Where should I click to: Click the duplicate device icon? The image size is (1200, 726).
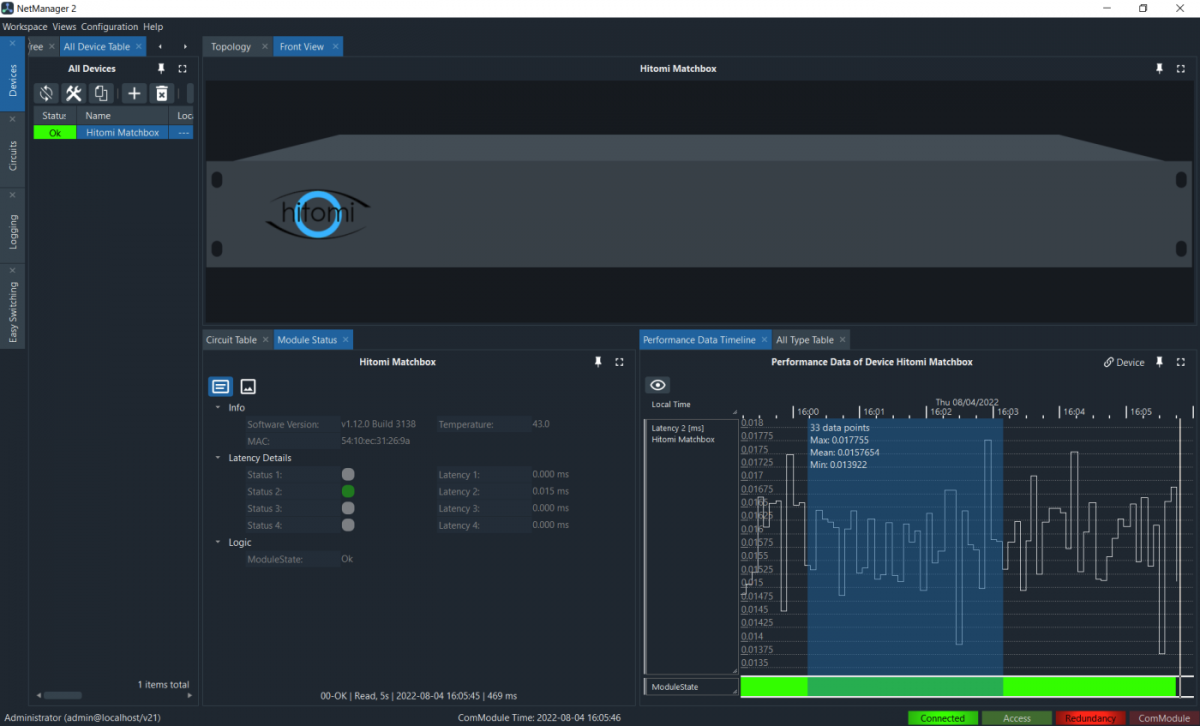click(x=101, y=92)
